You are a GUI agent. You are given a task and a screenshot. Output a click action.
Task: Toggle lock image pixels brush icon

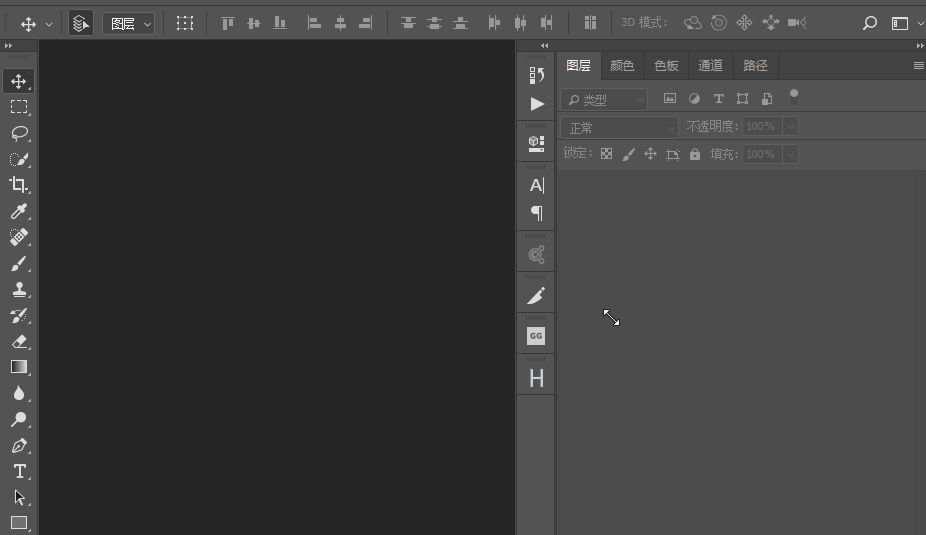pyautogui.click(x=628, y=154)
